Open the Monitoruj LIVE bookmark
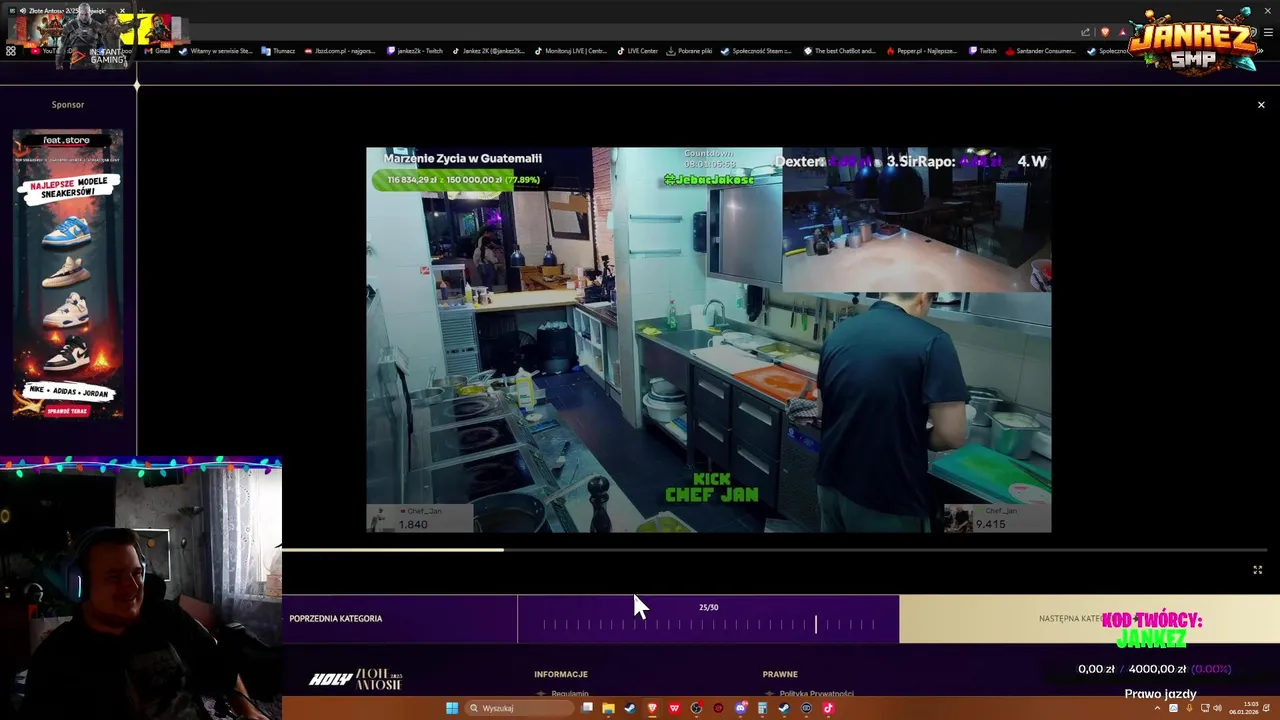 point(570,51)
